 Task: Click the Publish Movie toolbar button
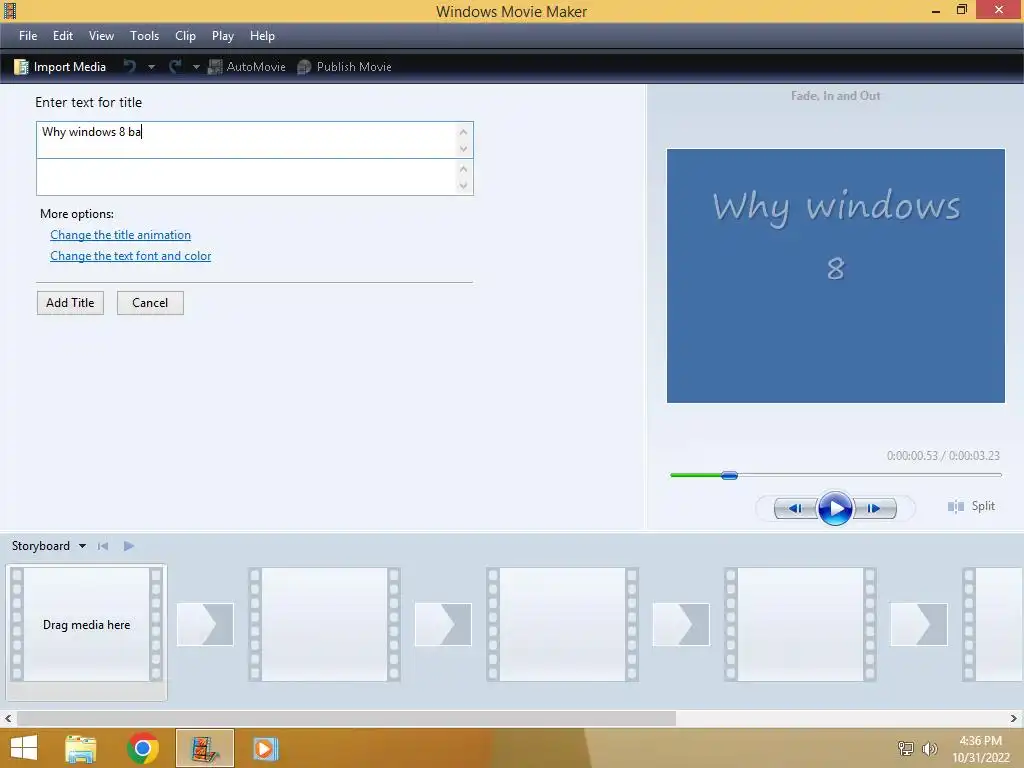click(344, 67)
